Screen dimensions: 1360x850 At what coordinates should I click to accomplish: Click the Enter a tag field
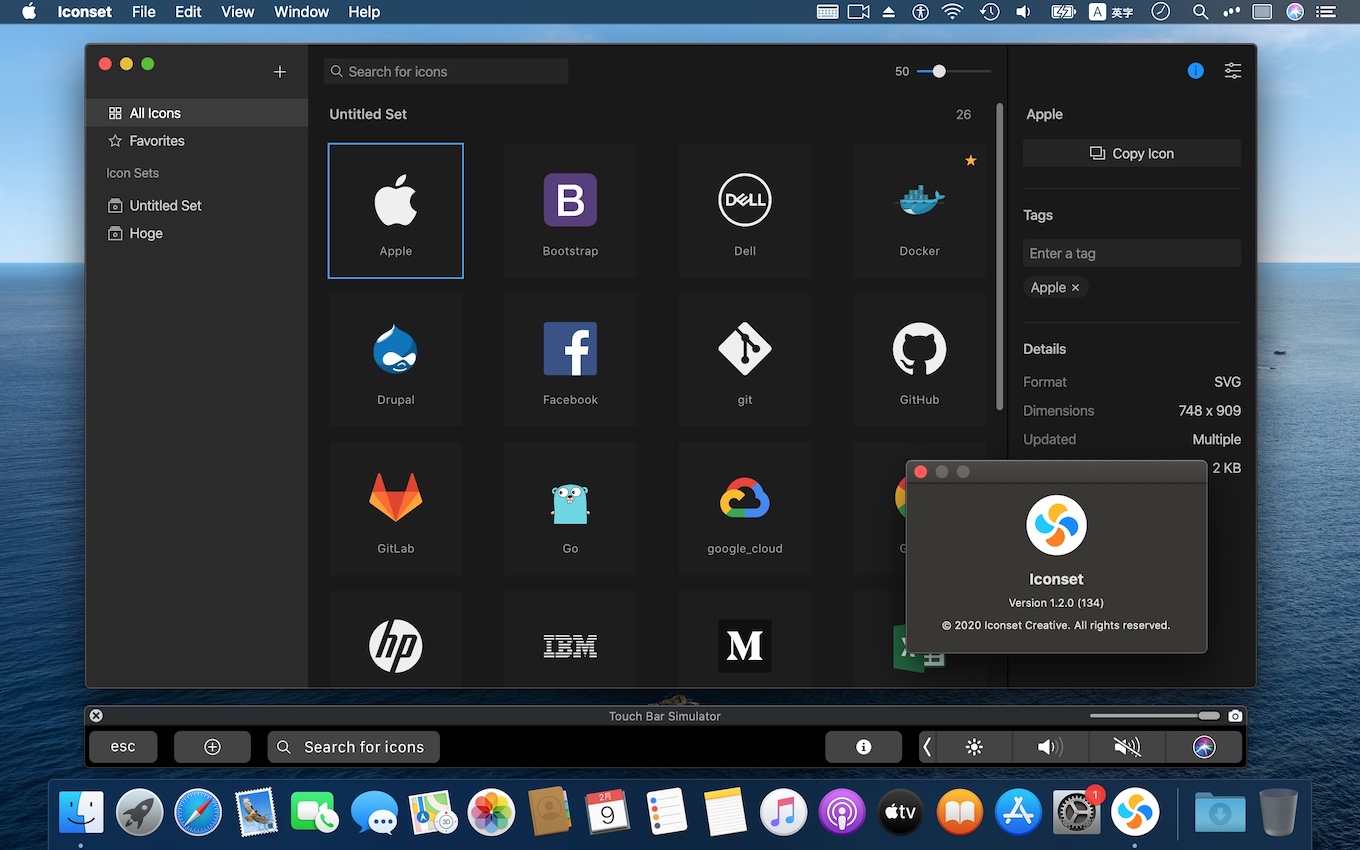tap(1132, 253)
